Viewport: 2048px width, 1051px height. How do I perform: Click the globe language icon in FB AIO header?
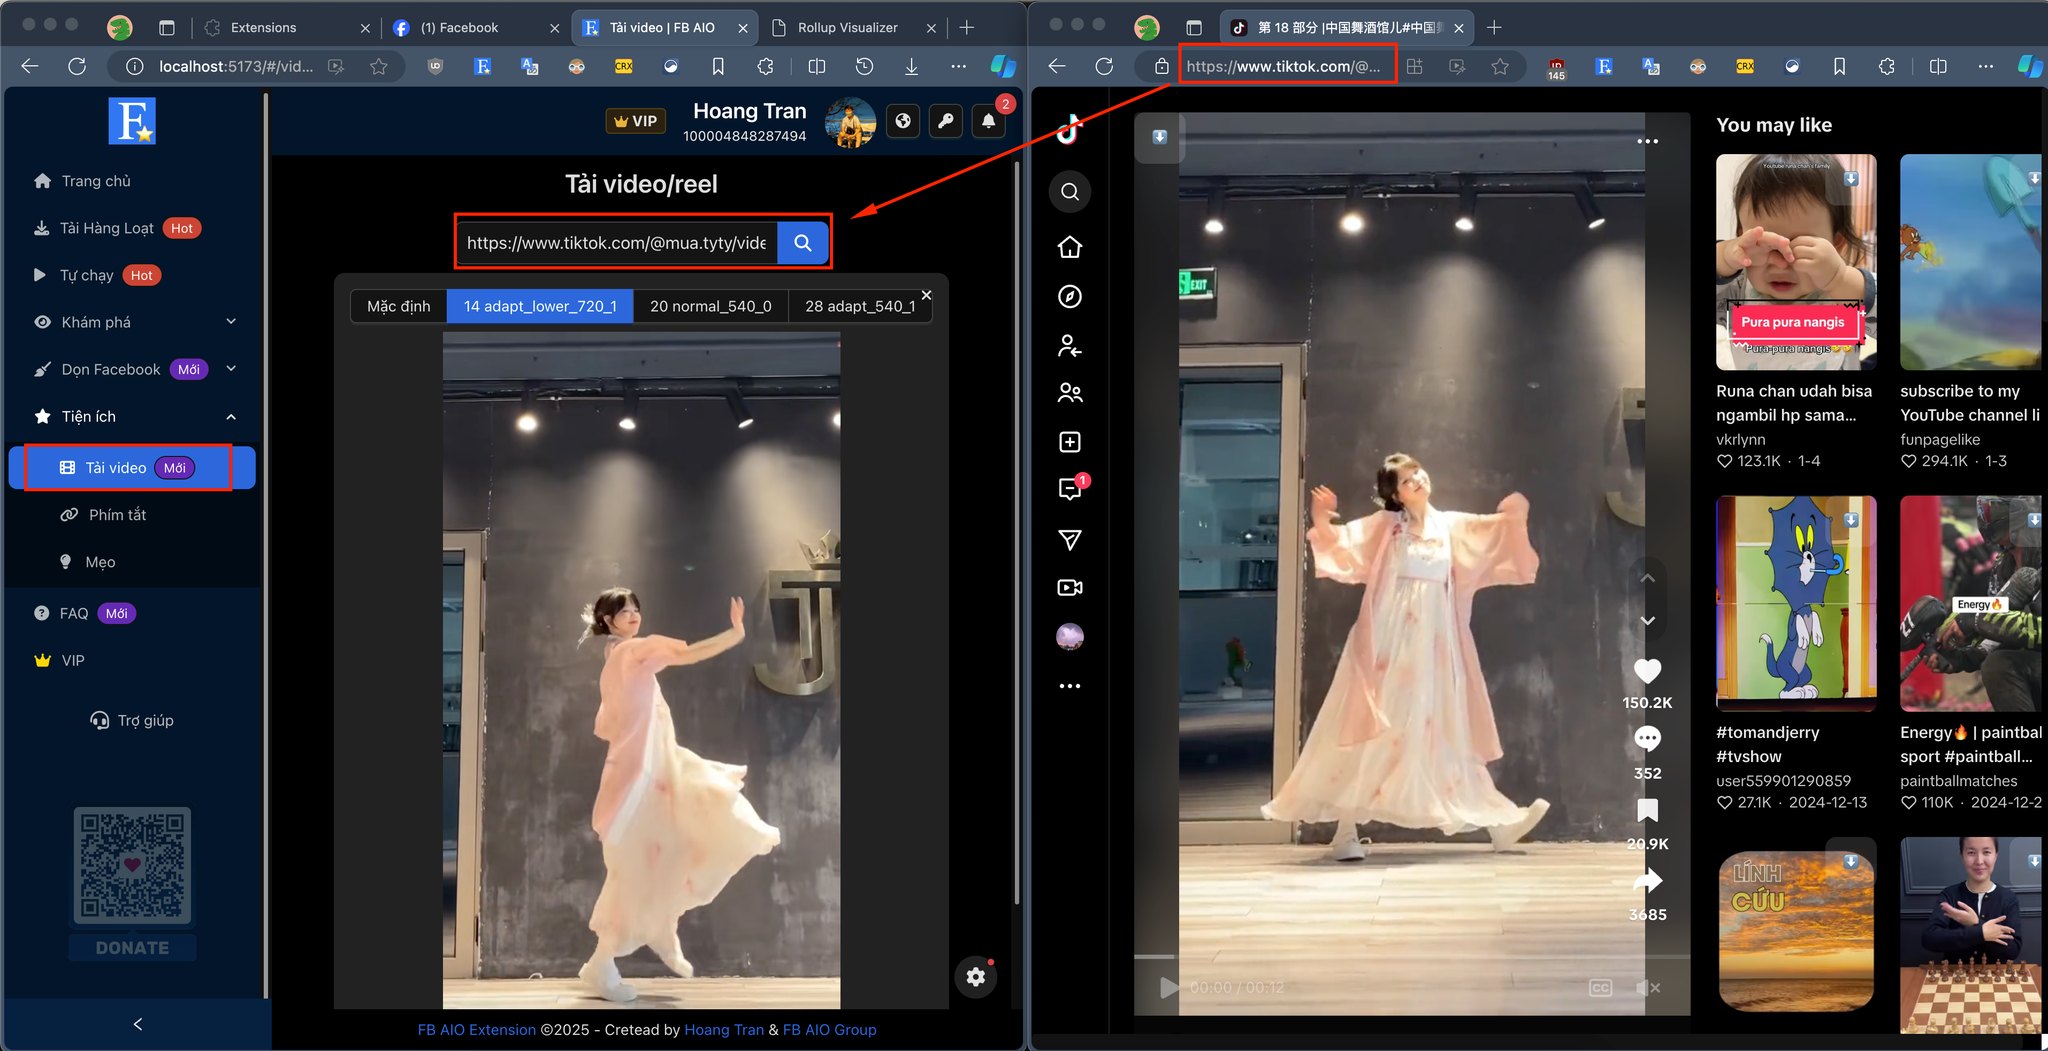903,121
